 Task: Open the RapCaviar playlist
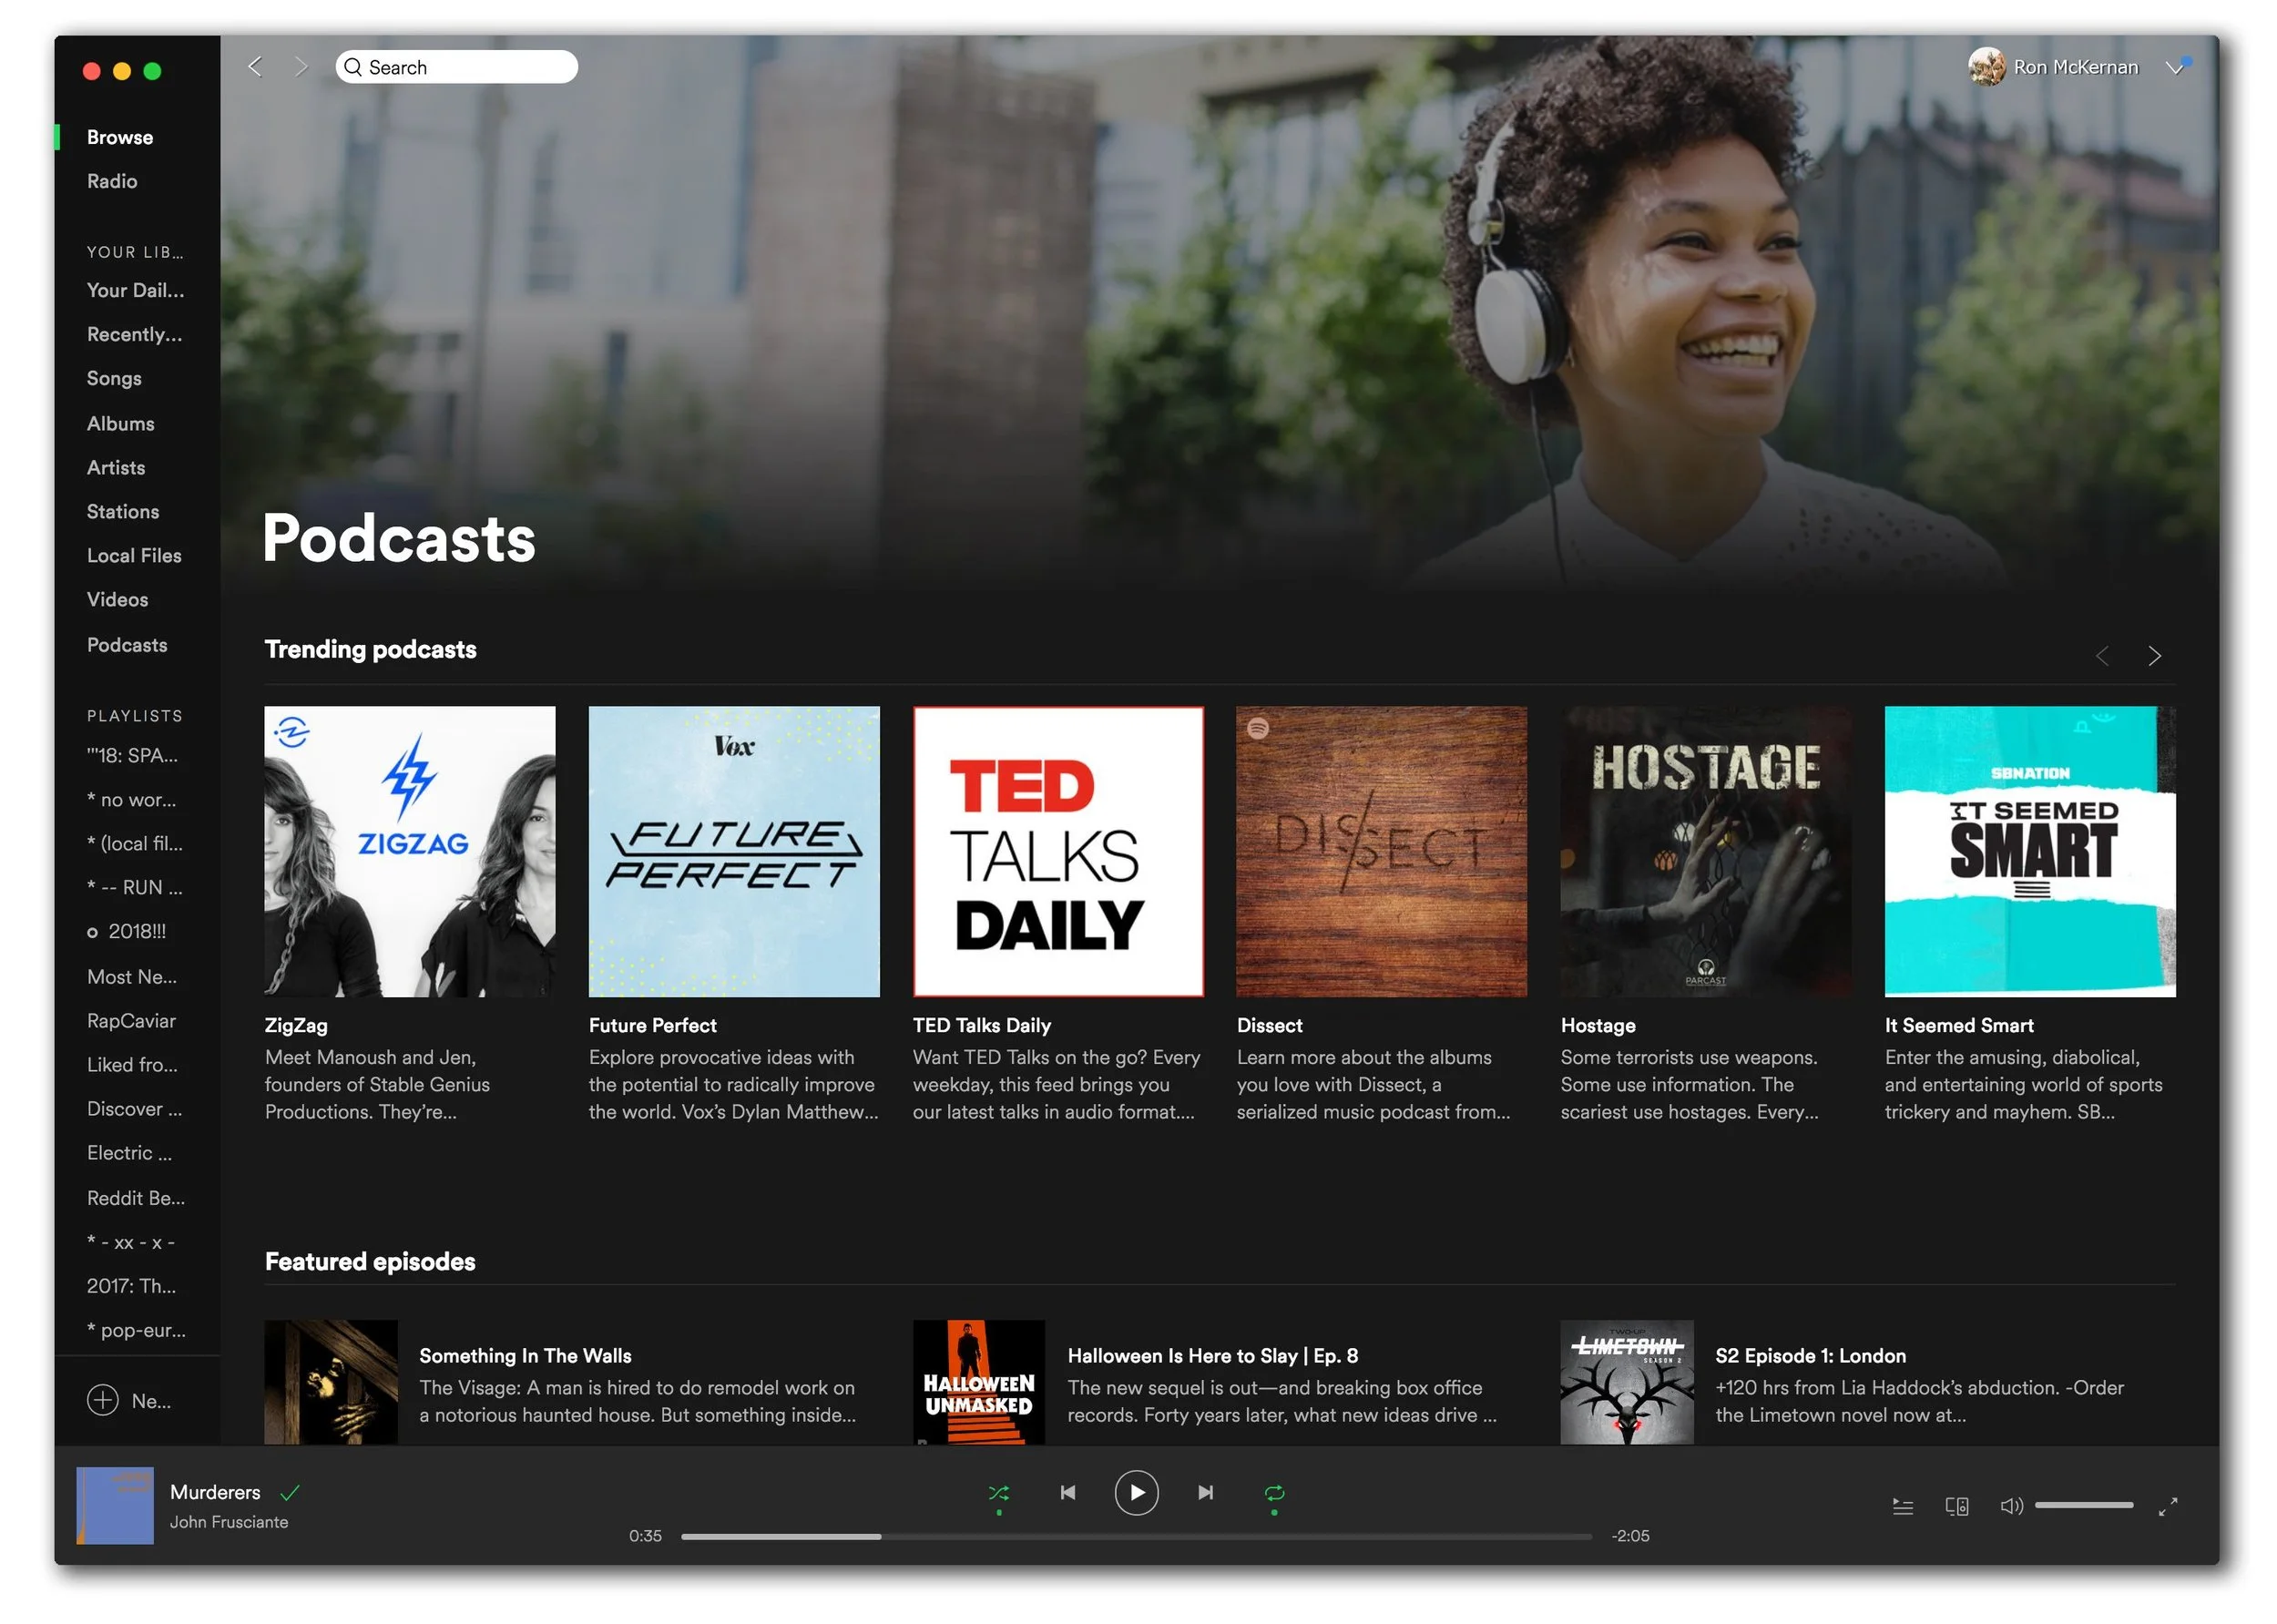pos(131,1022)
